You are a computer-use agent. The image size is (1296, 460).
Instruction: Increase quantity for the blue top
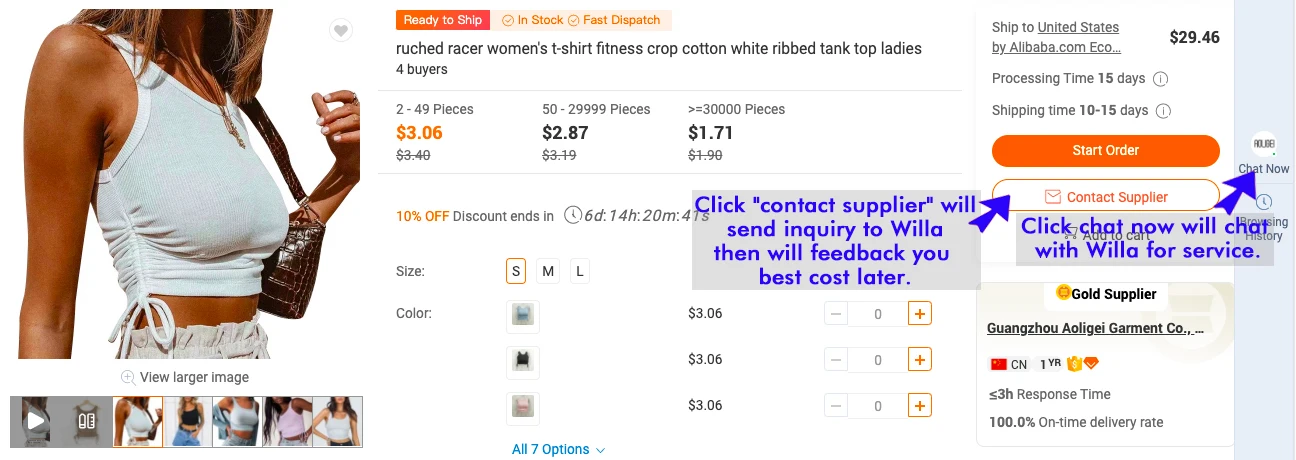point(920,314)
